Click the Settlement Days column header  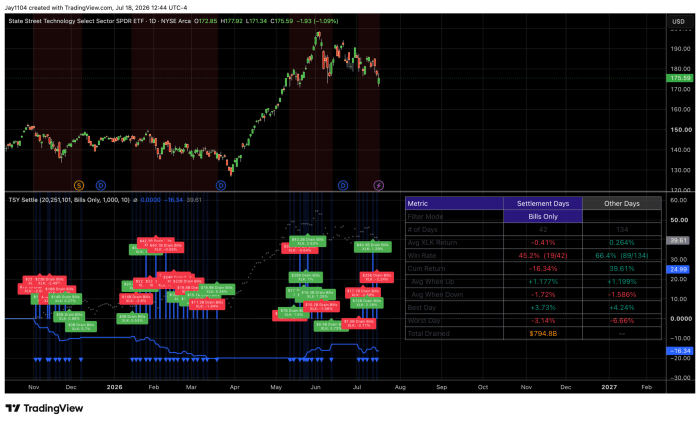(543, 203)
